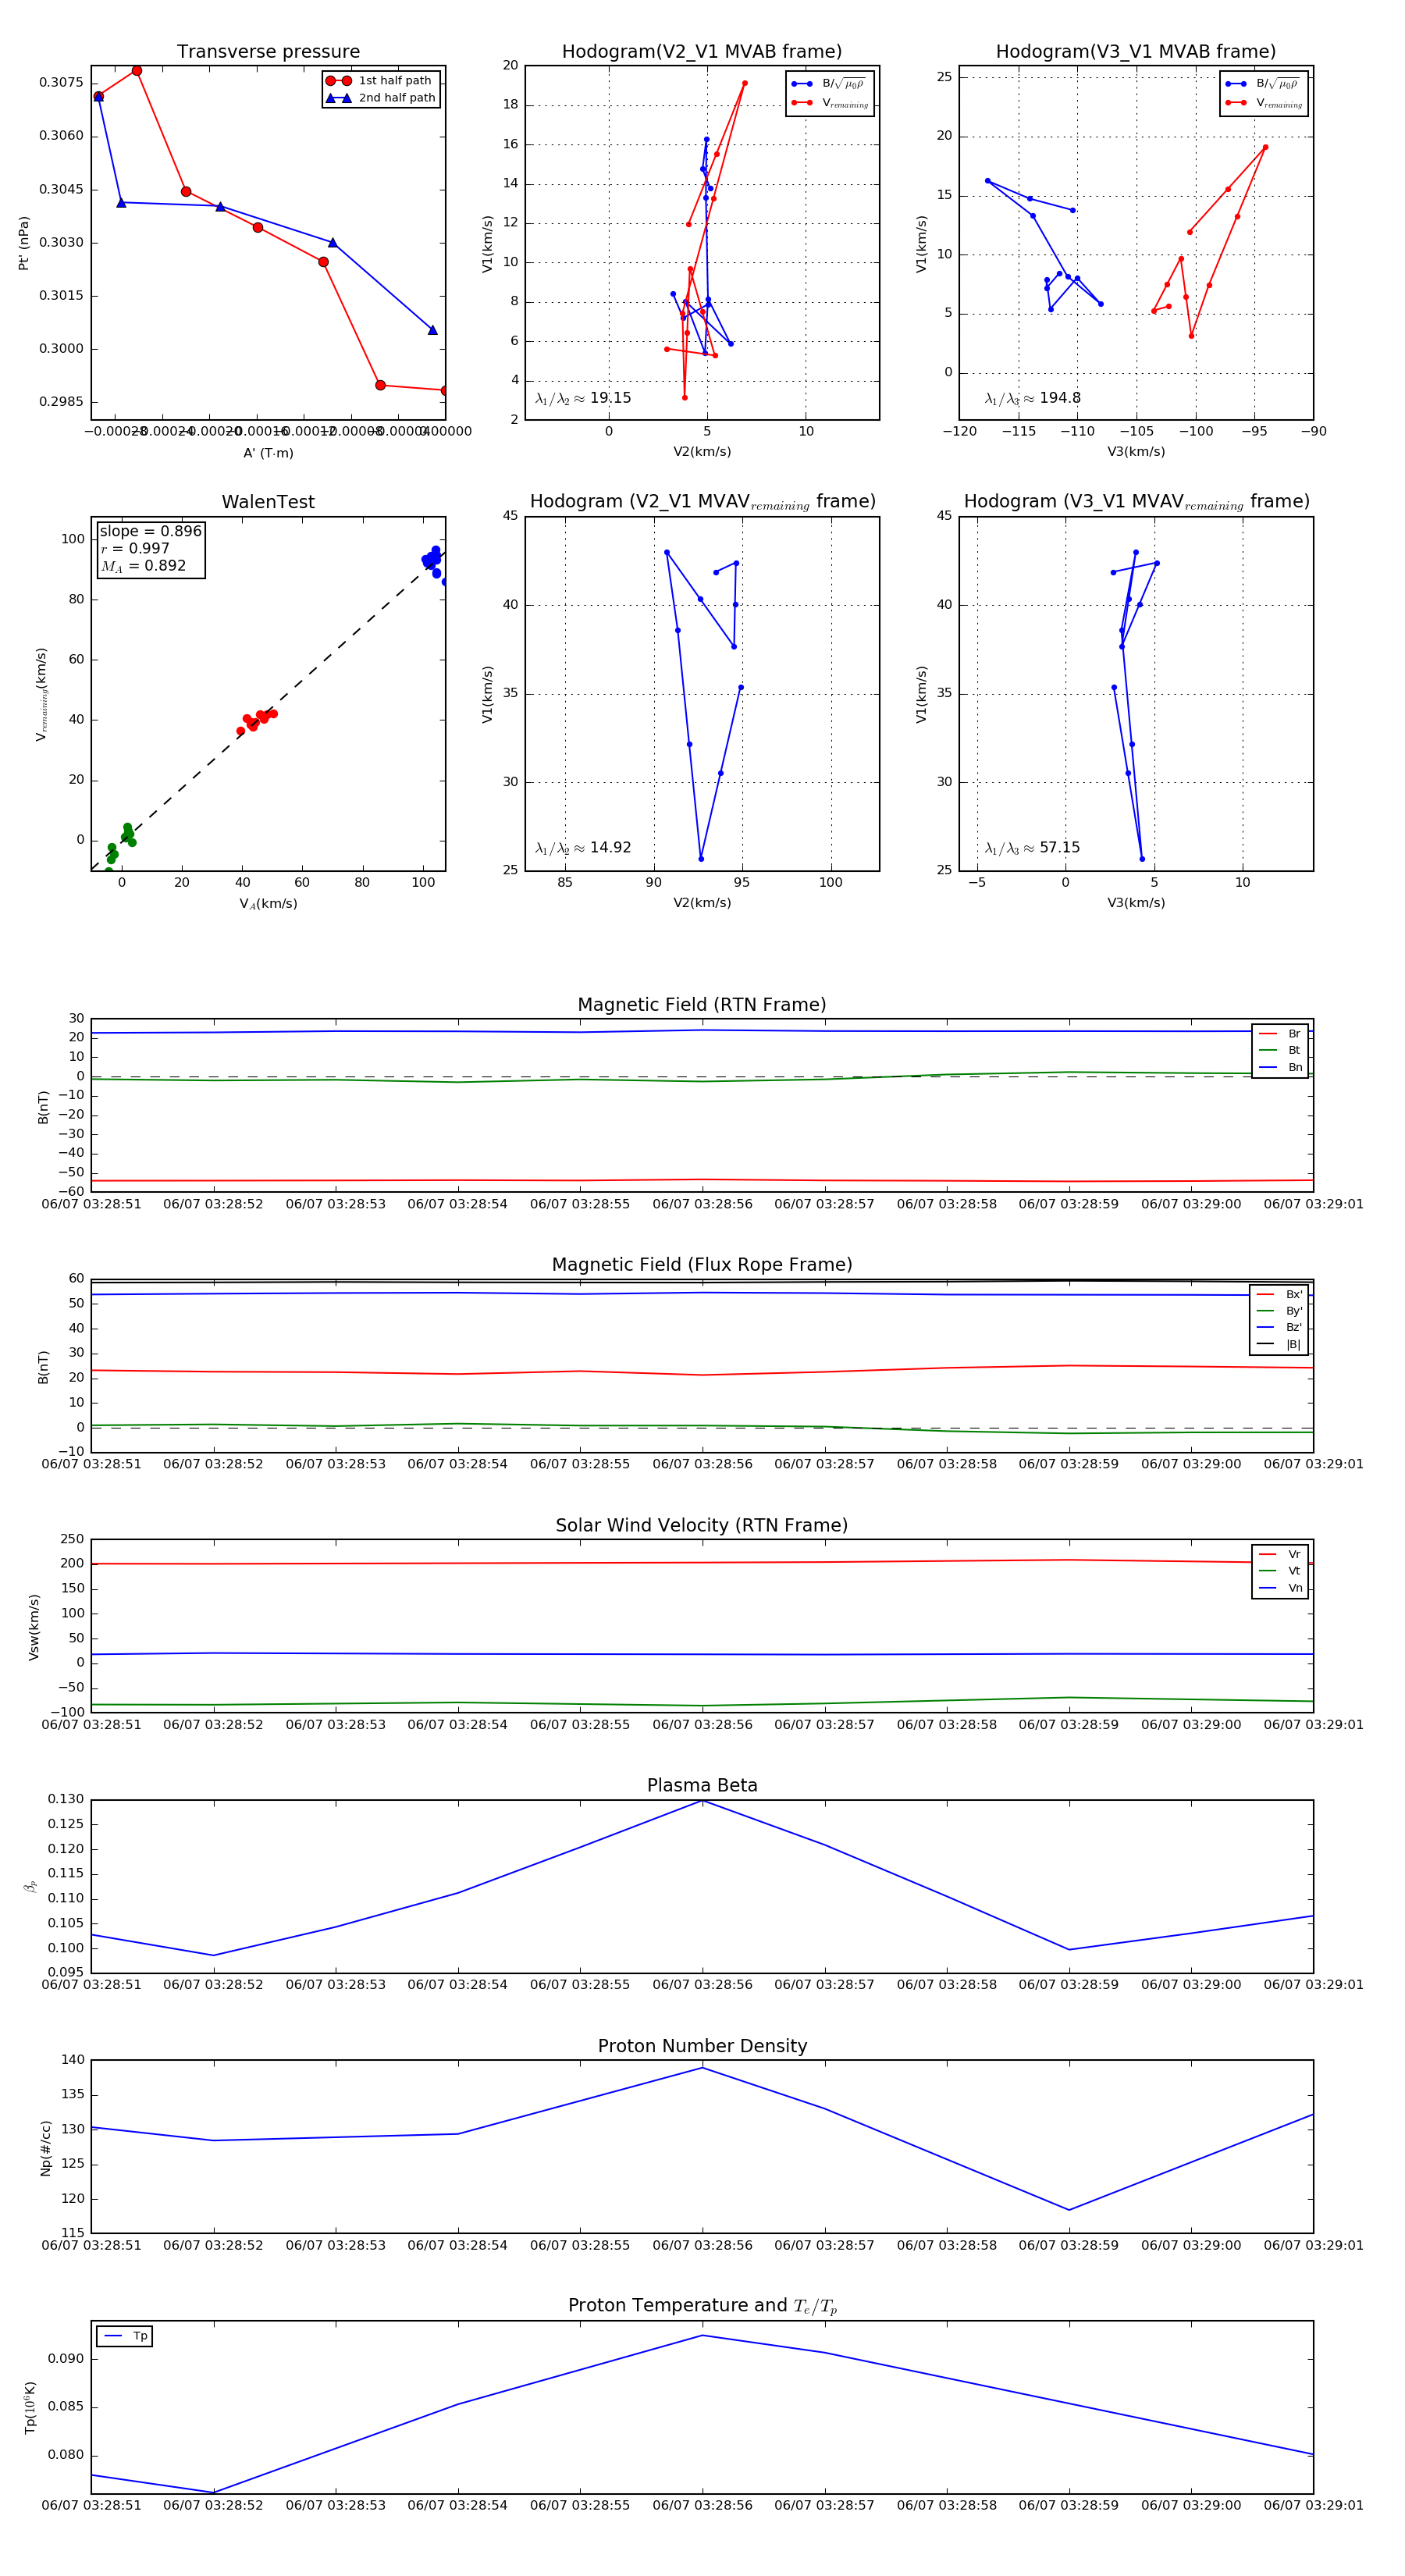Click the "Magnetic Field (RTN Frame)" title
This screenshot has width=1405, height=2576.
(x=702, y=1005)
